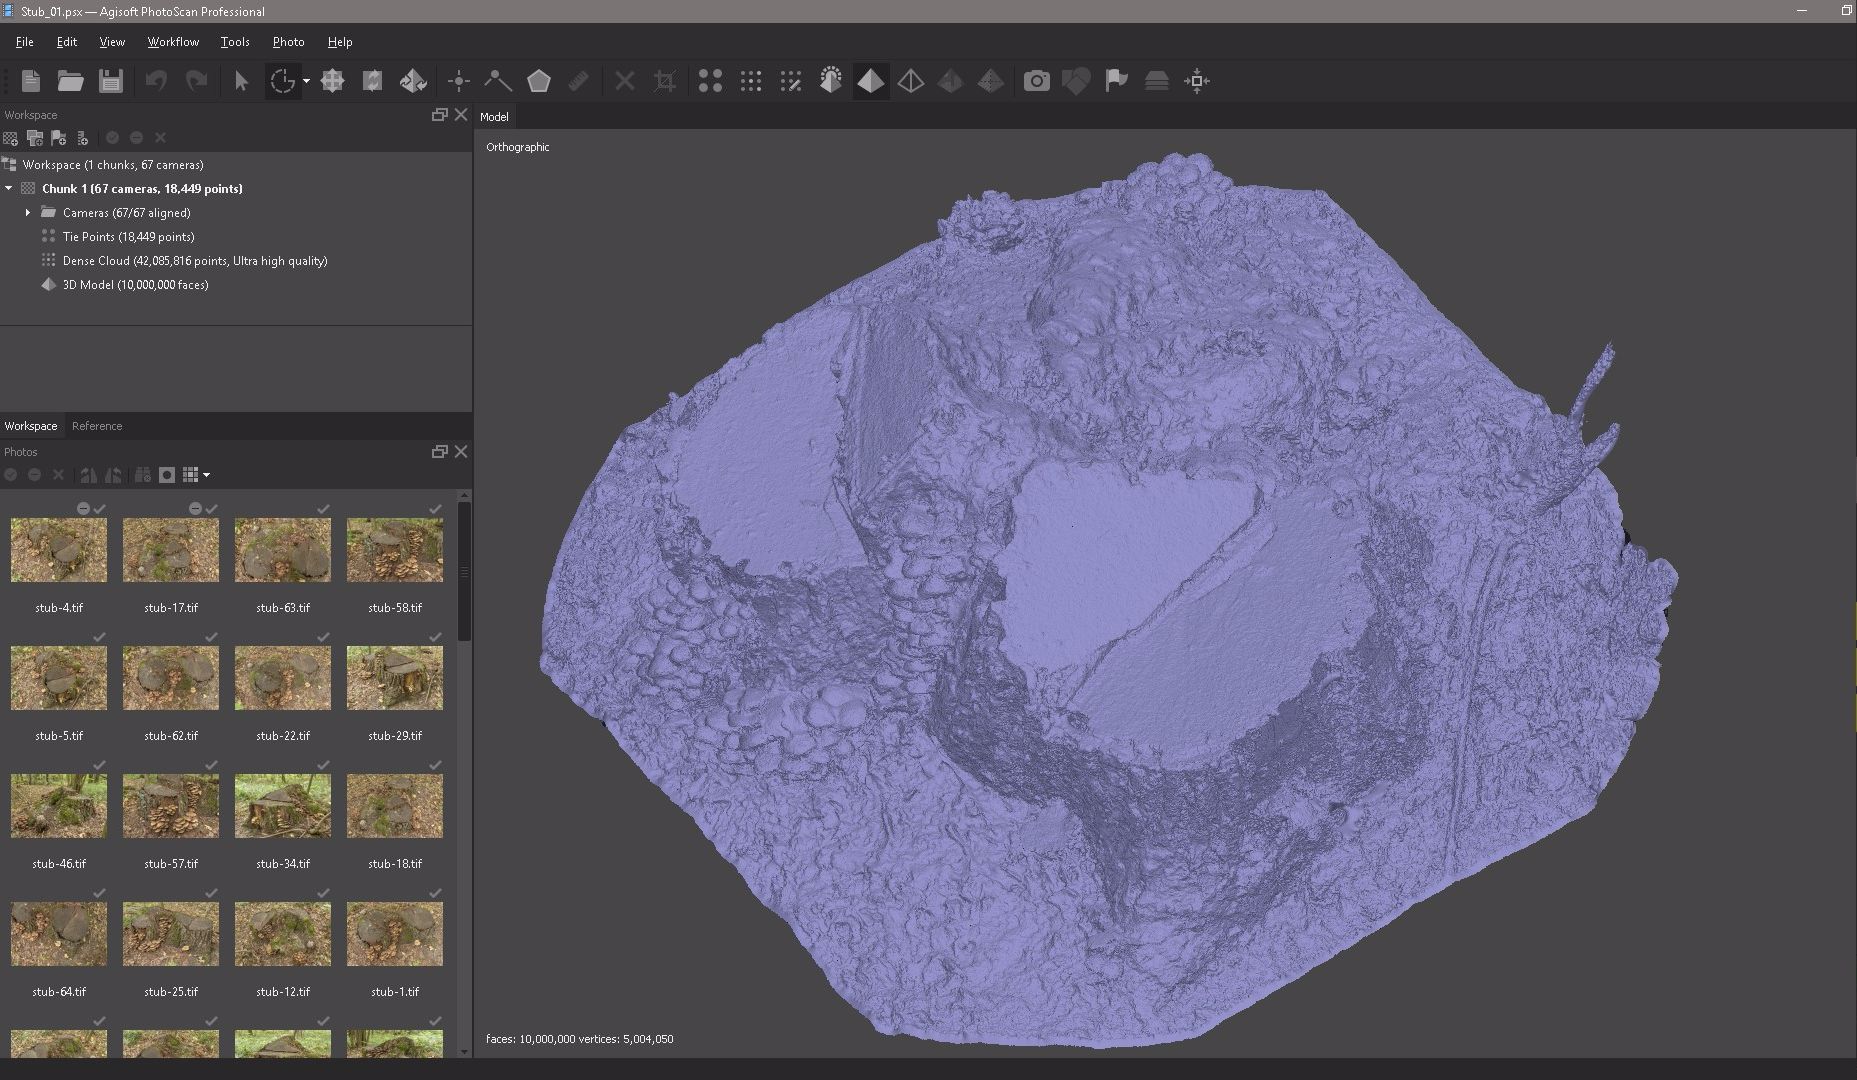
Task: Select the Rotate Object tool
Action: pos(413,81)
